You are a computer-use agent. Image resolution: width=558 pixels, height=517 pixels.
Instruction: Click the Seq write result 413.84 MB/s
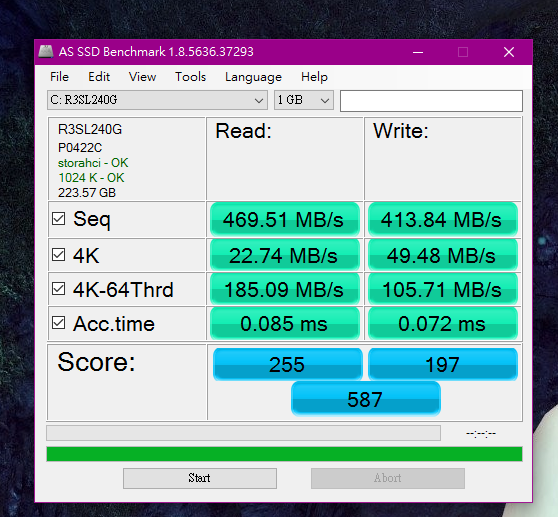pos(443,219)
